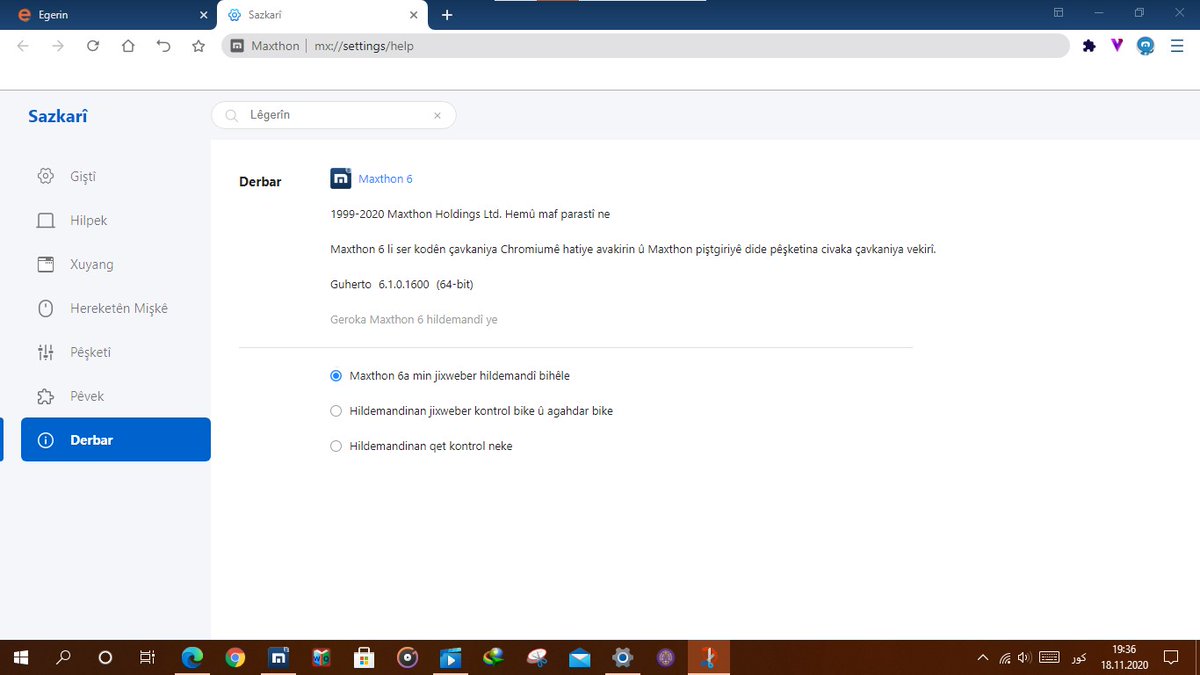Show hidden system tray icons
This screenshot has height=675, width=1200.
(983, 657)
